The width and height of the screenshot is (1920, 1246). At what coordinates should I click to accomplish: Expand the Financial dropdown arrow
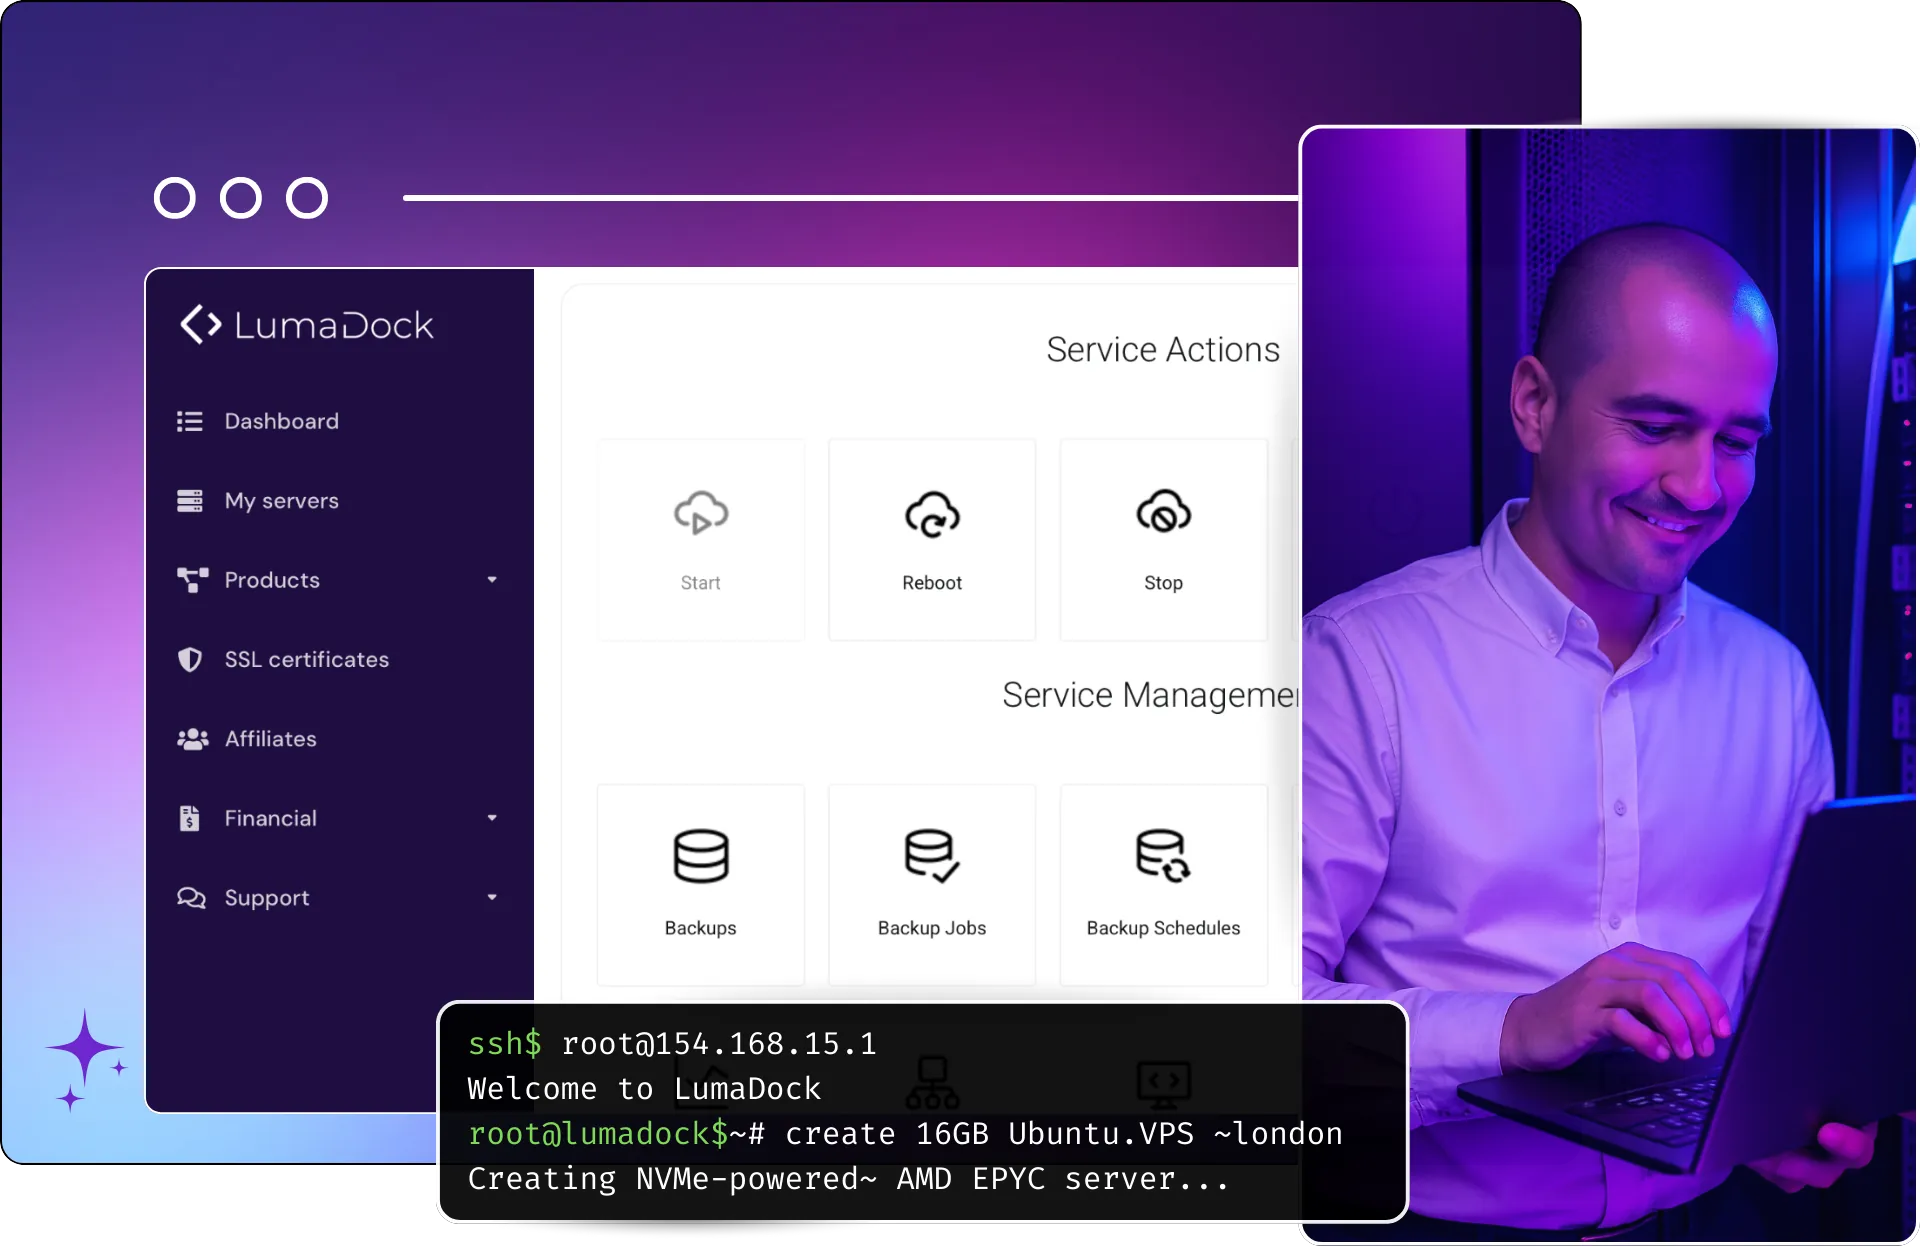(x=492, y=818)
